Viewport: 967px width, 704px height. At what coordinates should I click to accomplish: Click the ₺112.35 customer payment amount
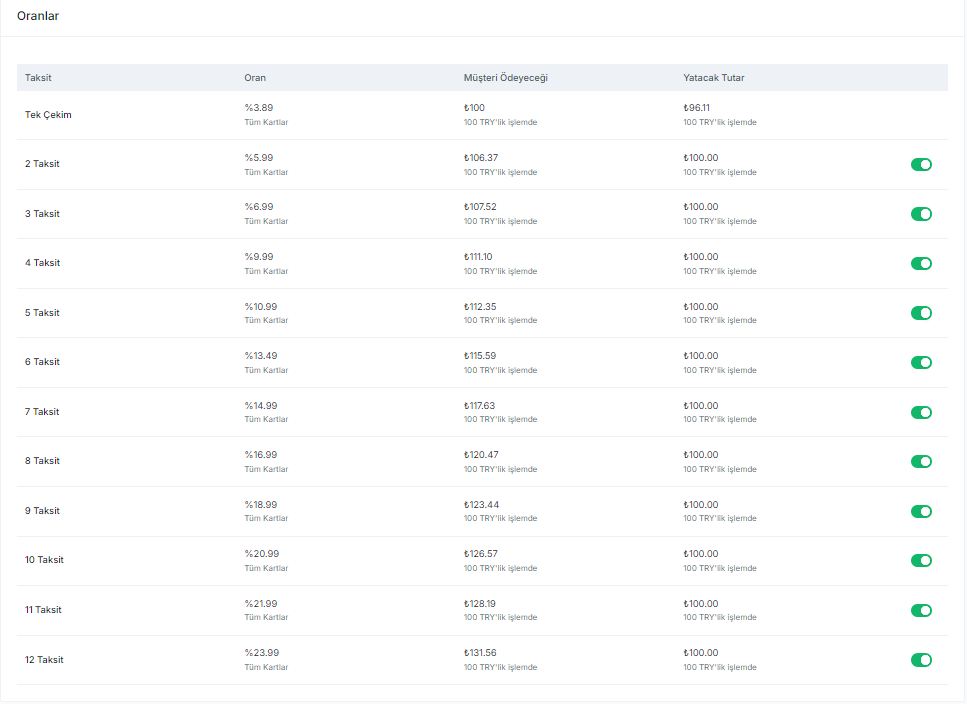[x=480, y=307]
